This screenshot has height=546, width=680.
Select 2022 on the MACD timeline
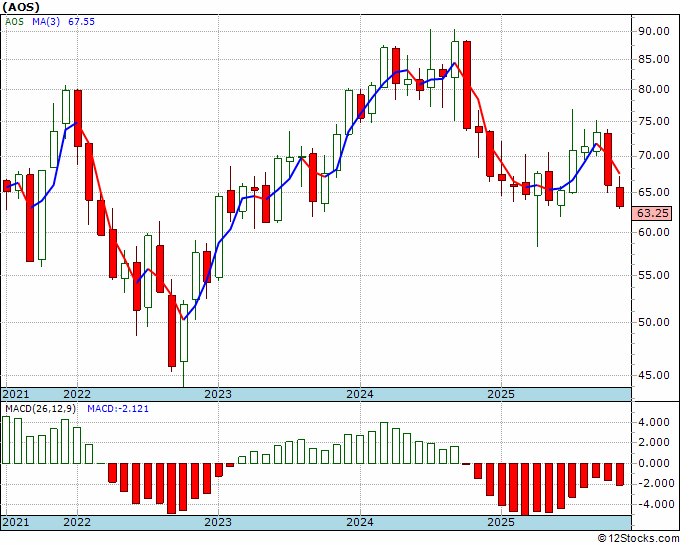coord(77,522)
